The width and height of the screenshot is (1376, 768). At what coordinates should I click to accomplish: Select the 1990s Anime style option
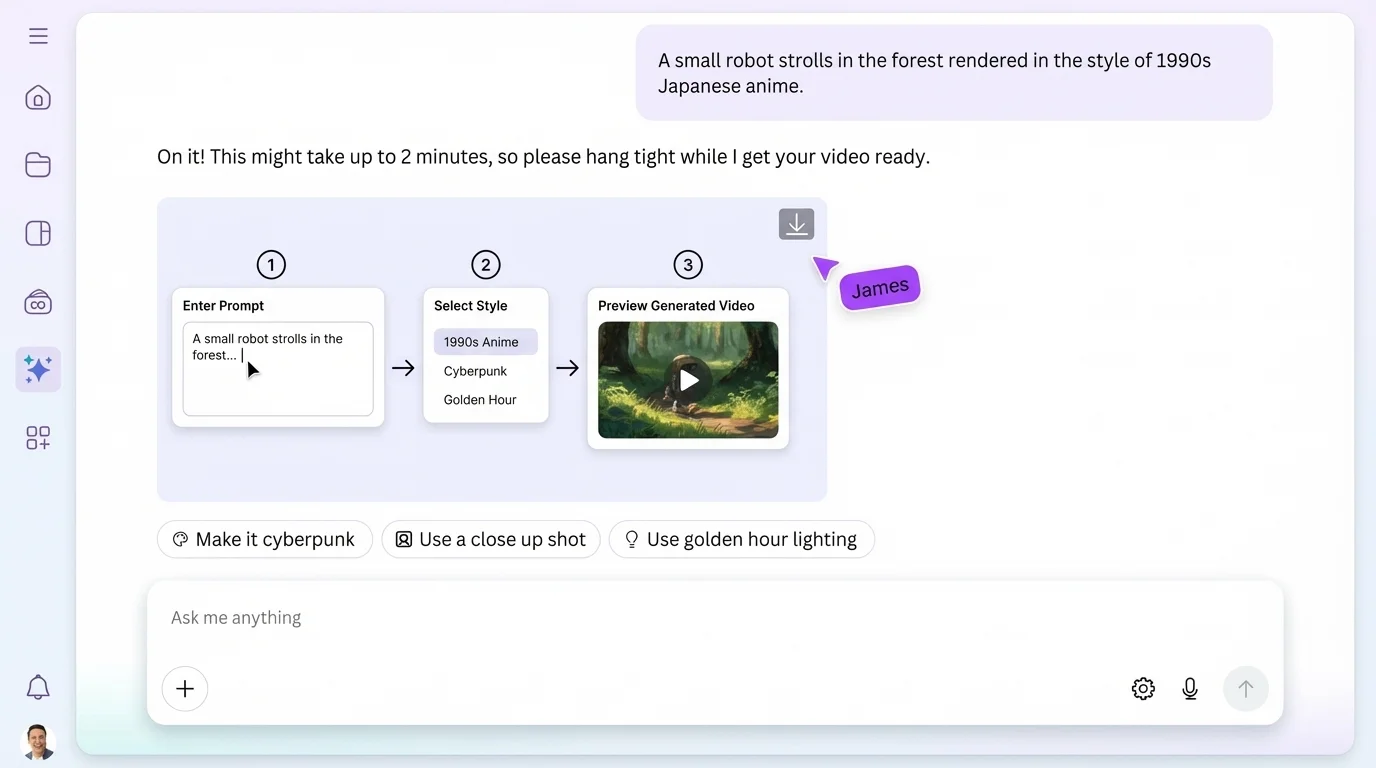click(x=486, y=341)
